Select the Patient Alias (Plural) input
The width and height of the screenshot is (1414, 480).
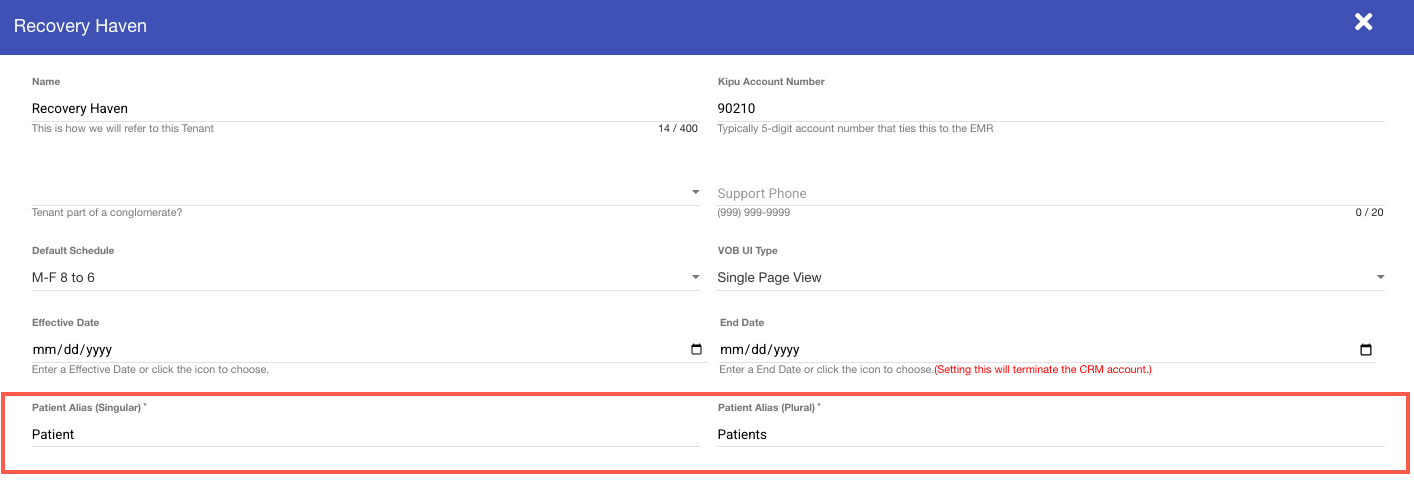point(1050,434)
